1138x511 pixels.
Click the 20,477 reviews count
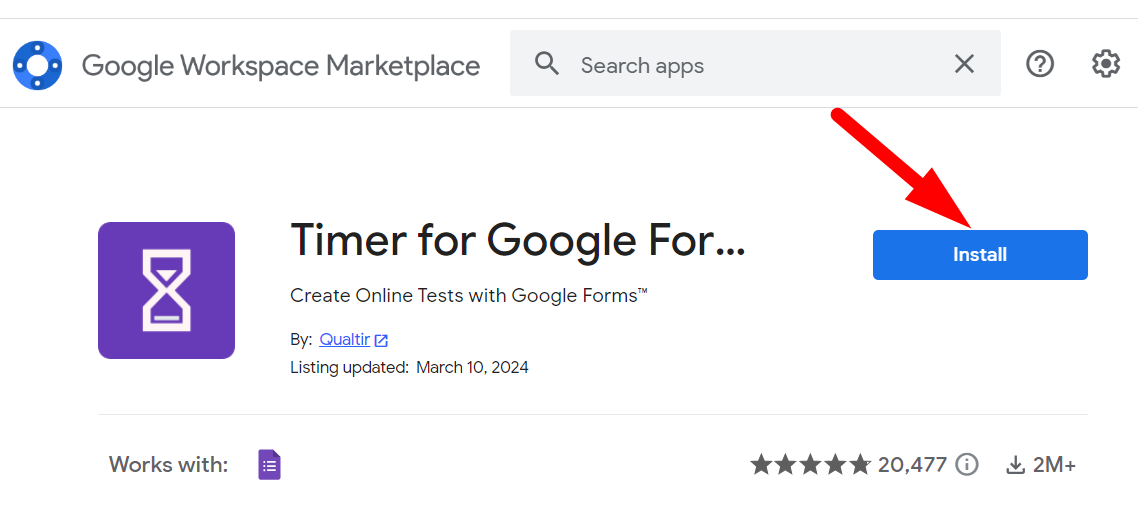[912, 464]
